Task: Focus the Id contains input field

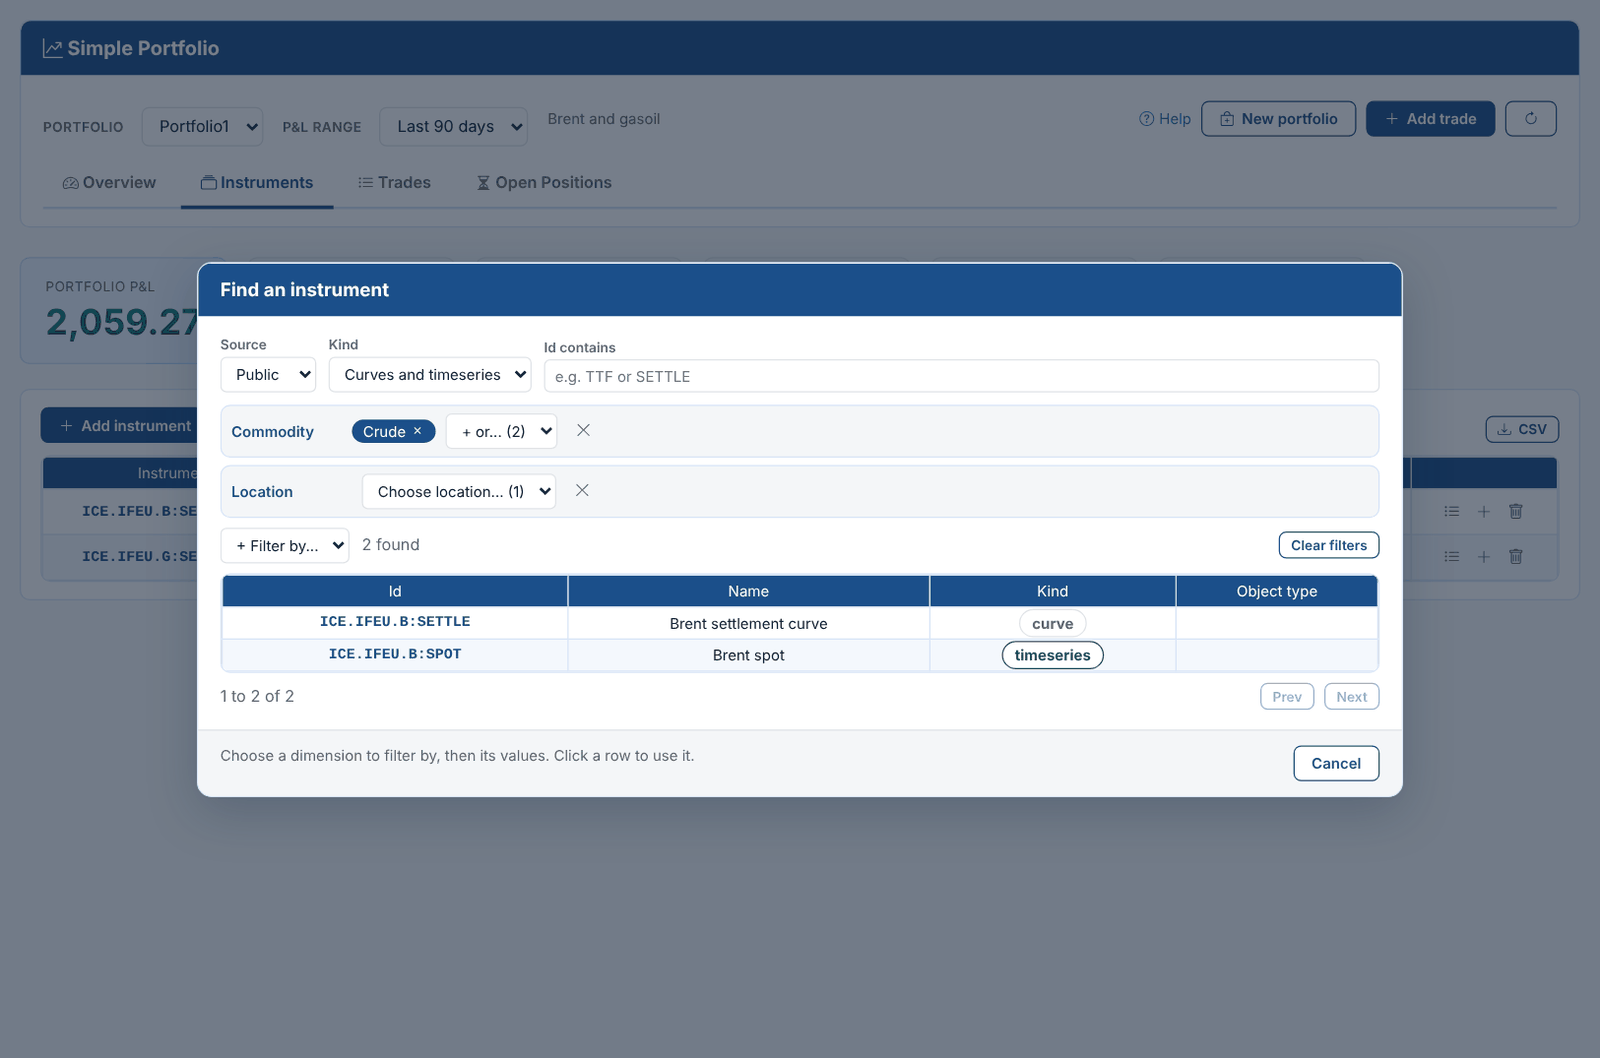Action: (x=961, y=376)
